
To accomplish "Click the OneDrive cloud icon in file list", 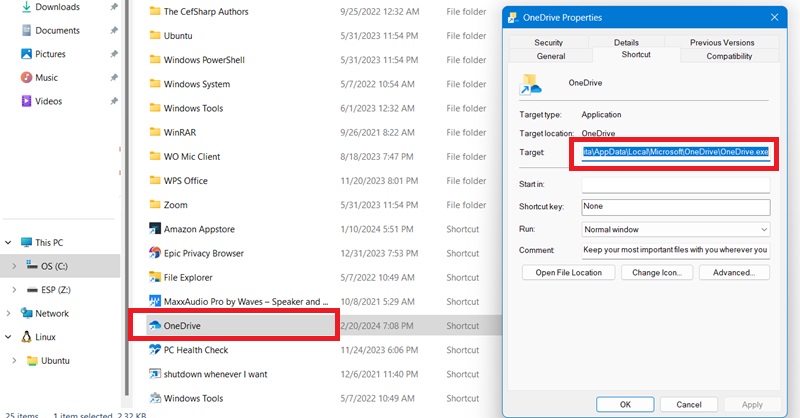I will [155, 325].
